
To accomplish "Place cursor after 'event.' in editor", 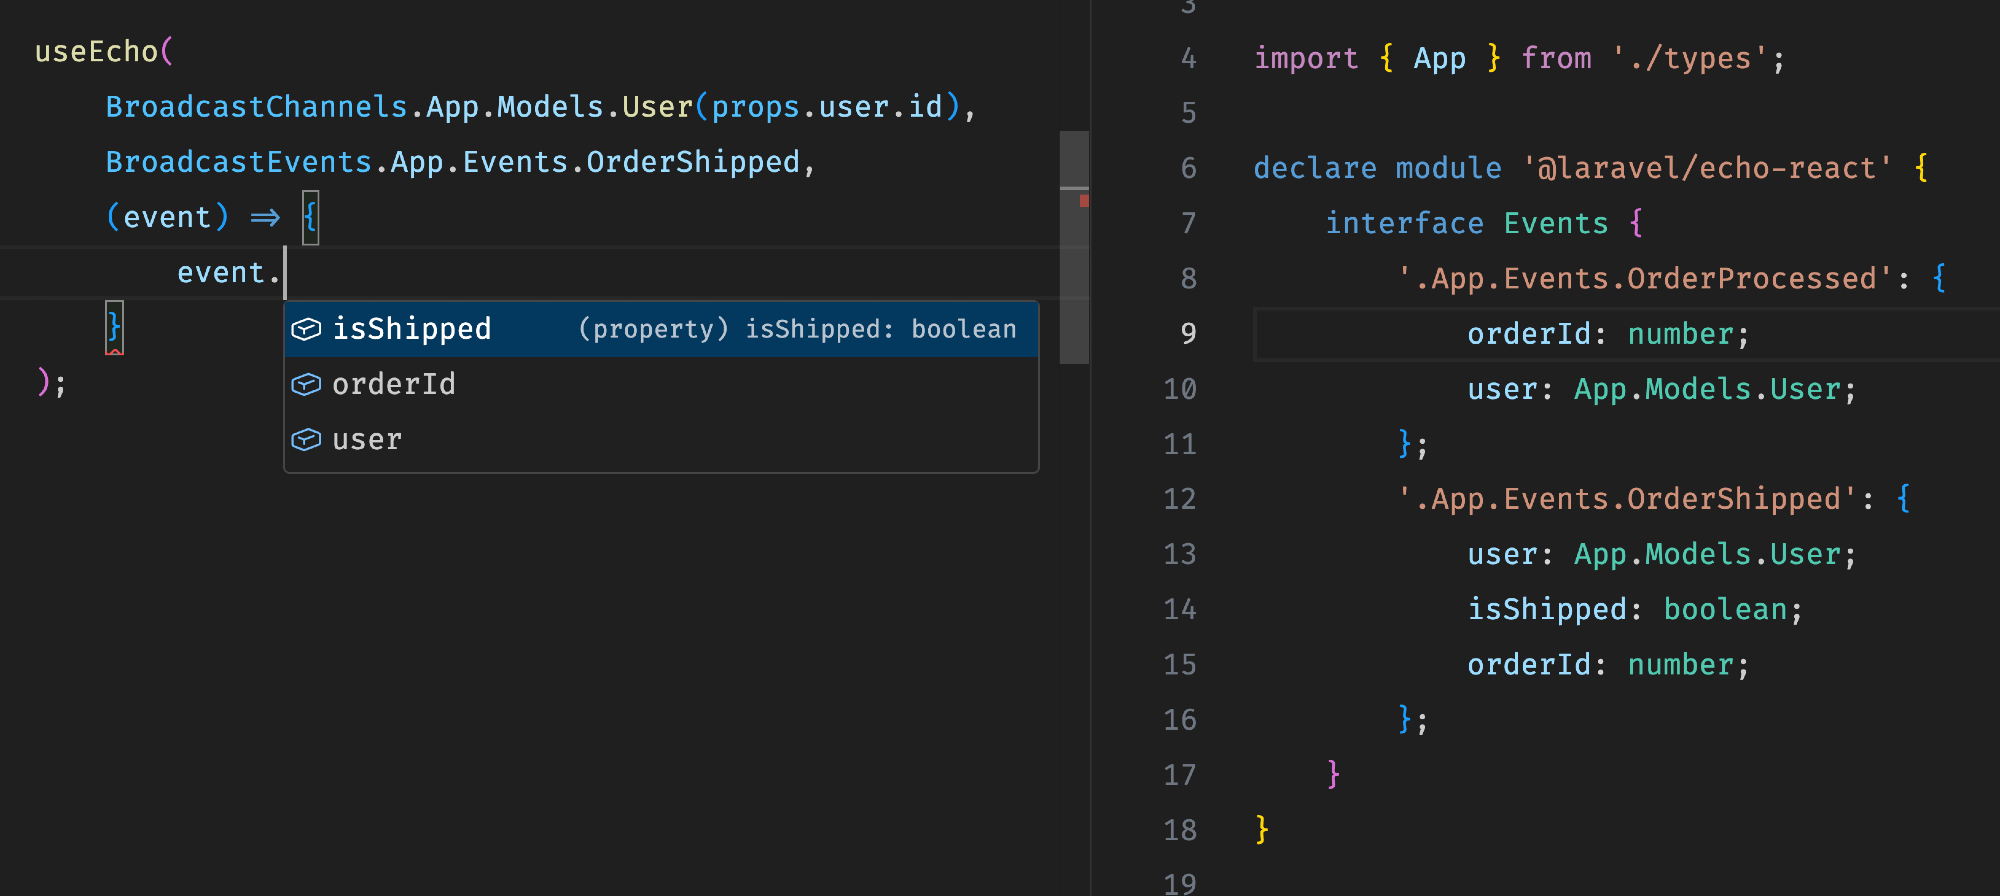I will pyautogui.click(x=284, y=273).
